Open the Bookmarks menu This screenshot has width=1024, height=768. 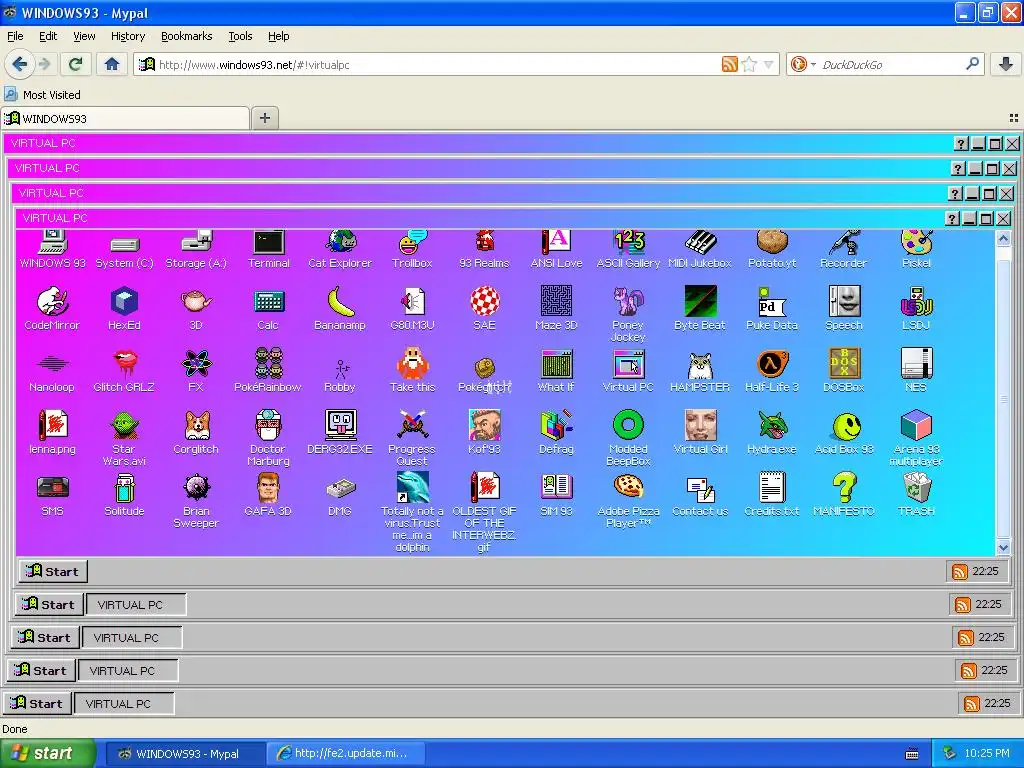(186, 36)
